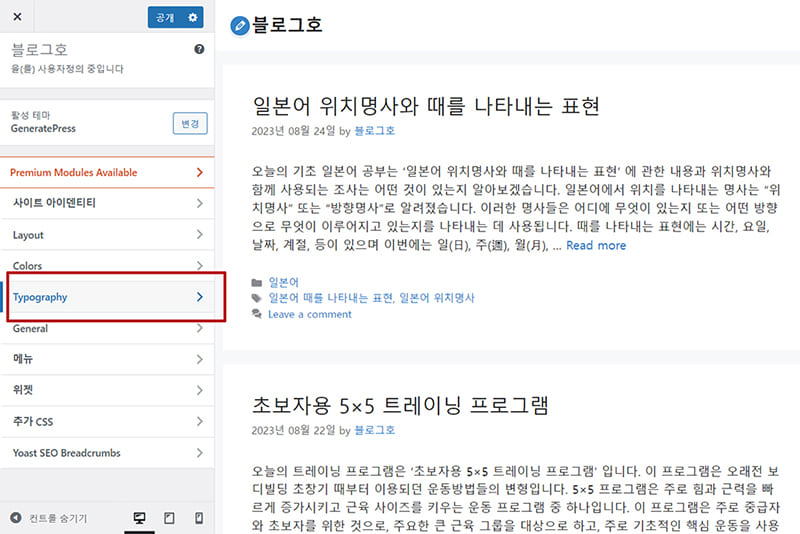Click the tags icon beside tag links

pos(257,298)
